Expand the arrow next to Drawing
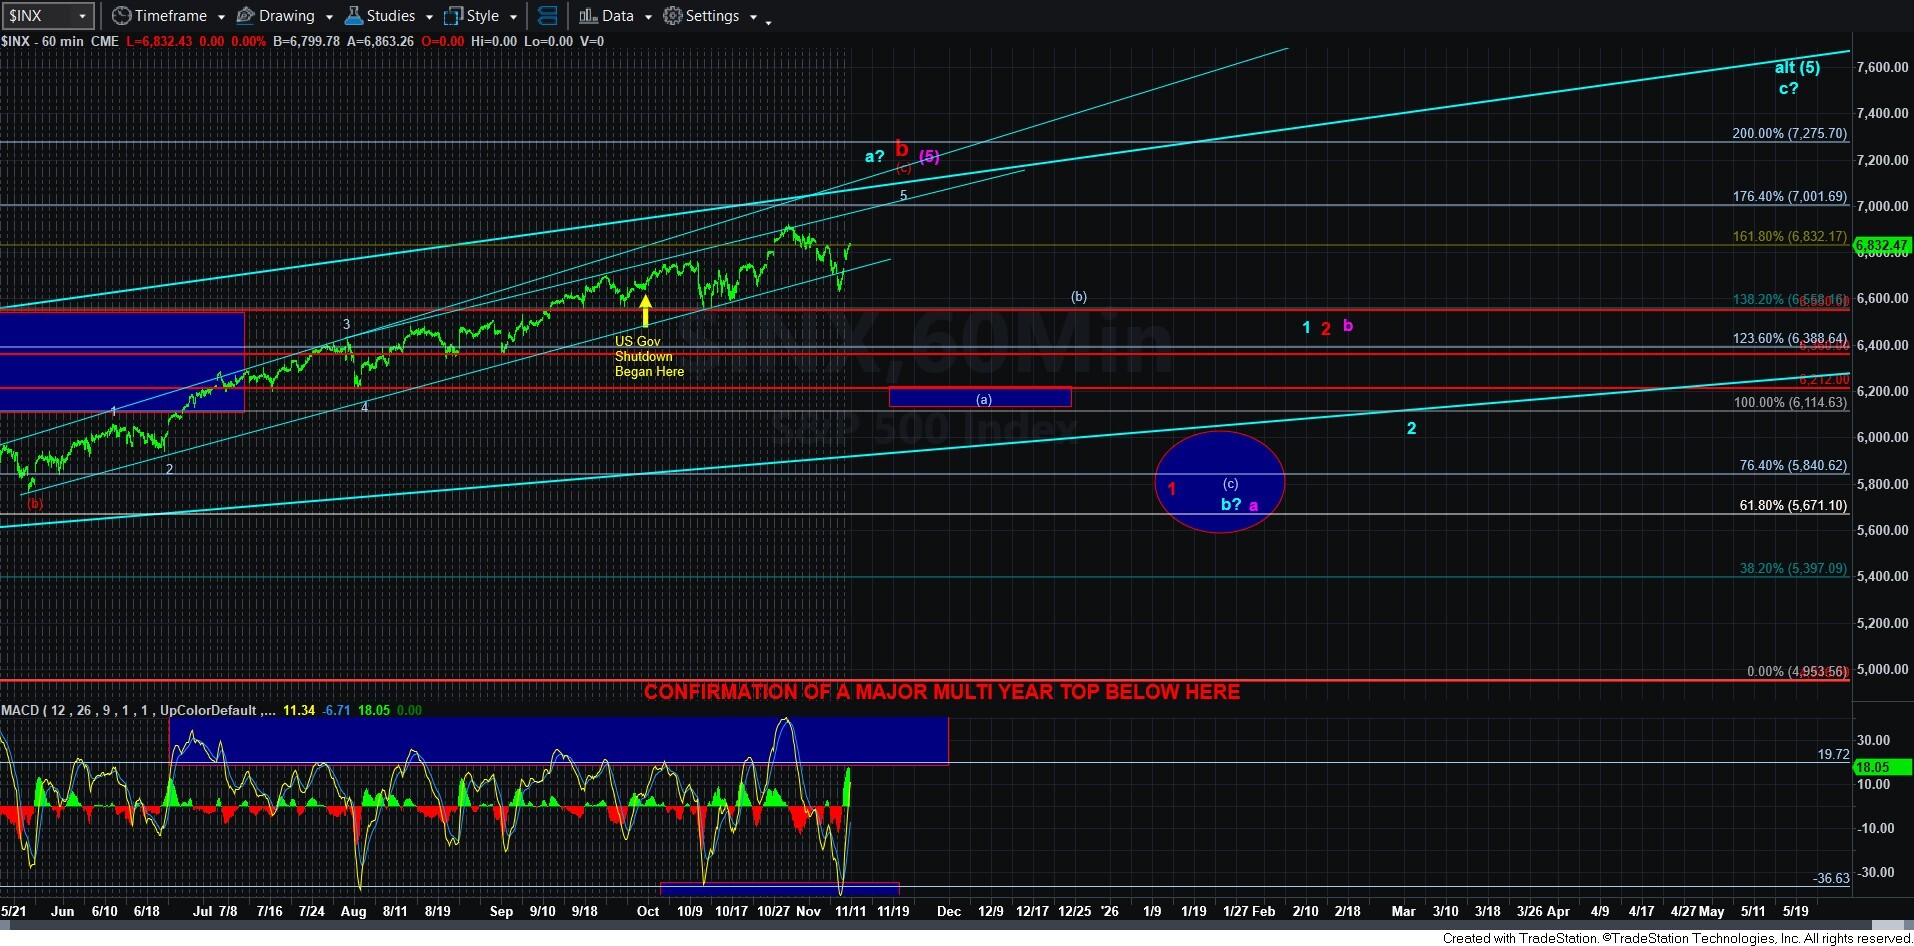Viewport: 1914px width, 946px height. (x=329, y=17)
